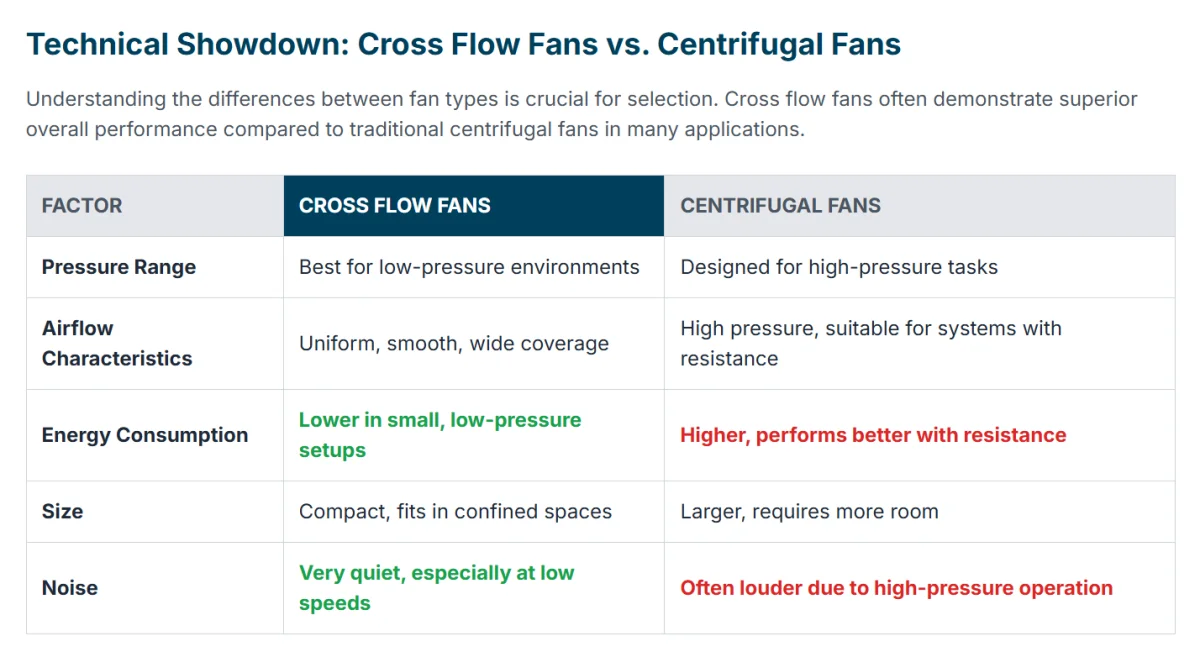Click red 'Higher, performs better with resistance' text
Image resolution: width=1200 pixels, height=657 pixels.
[x=873, y=435]
